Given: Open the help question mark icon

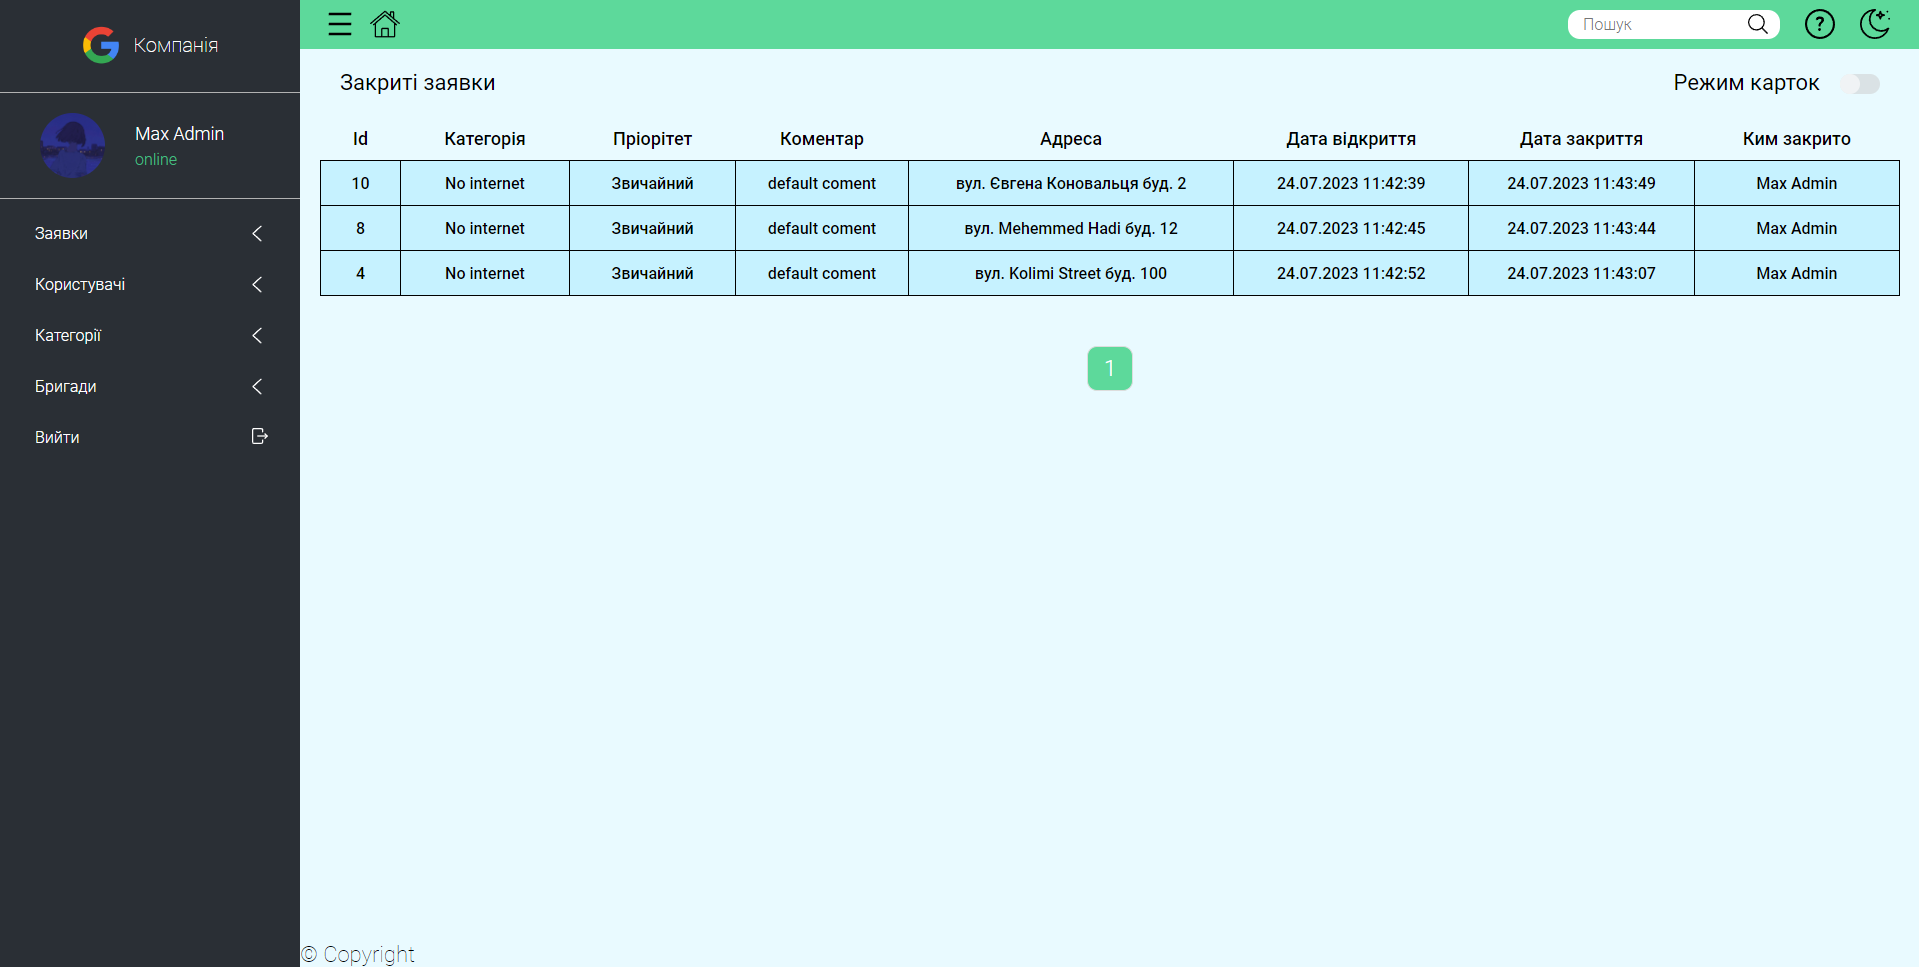Looking at the screenshot, I should click(1820, 24).
